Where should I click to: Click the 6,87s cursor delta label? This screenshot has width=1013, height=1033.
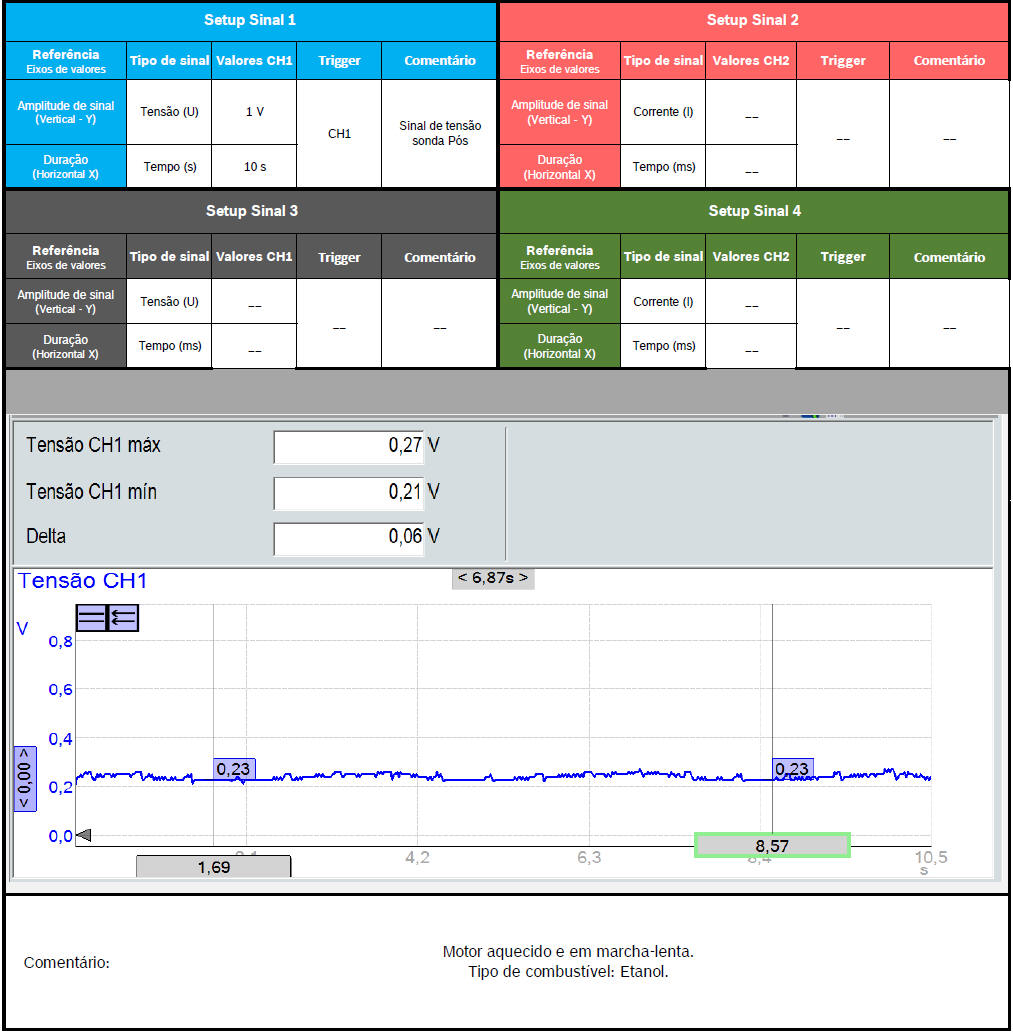point(493,578)
